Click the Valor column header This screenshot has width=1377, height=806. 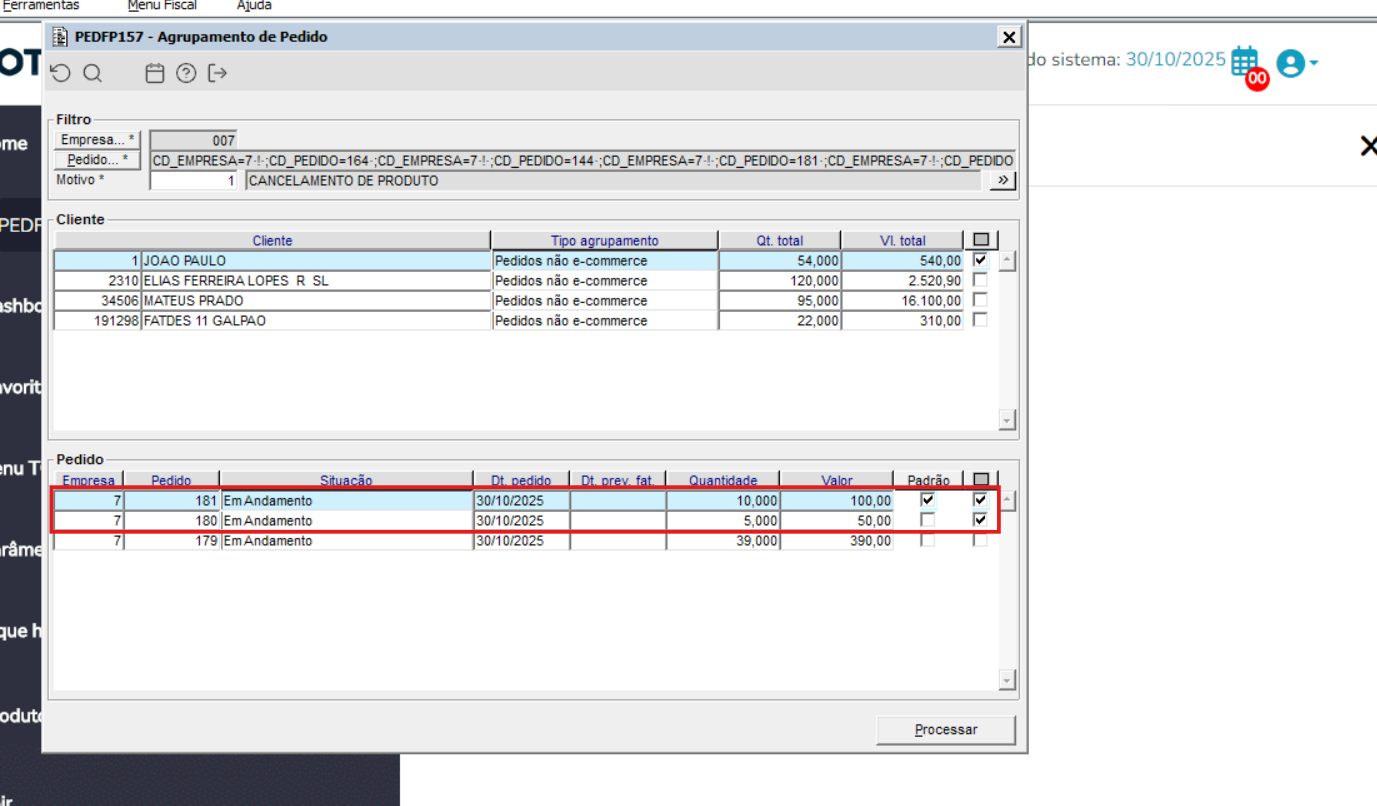click(837, 480)
